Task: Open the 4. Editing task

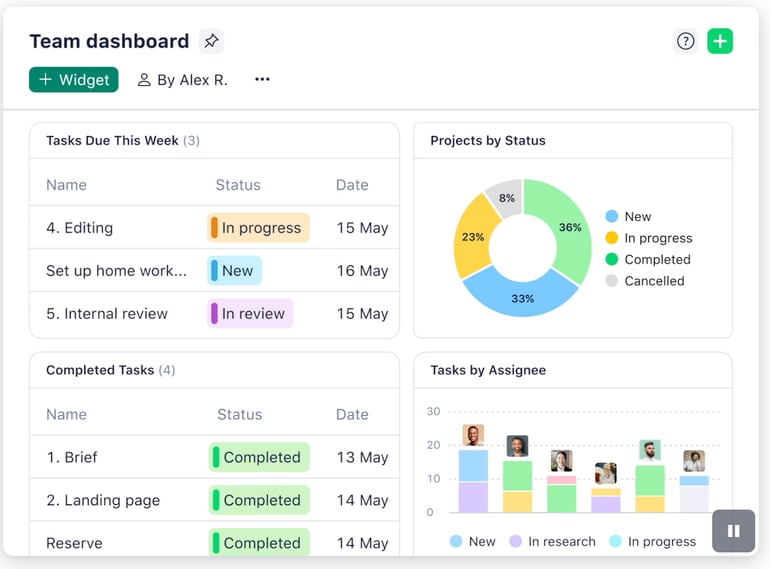Action: click(x=80, y=228)
